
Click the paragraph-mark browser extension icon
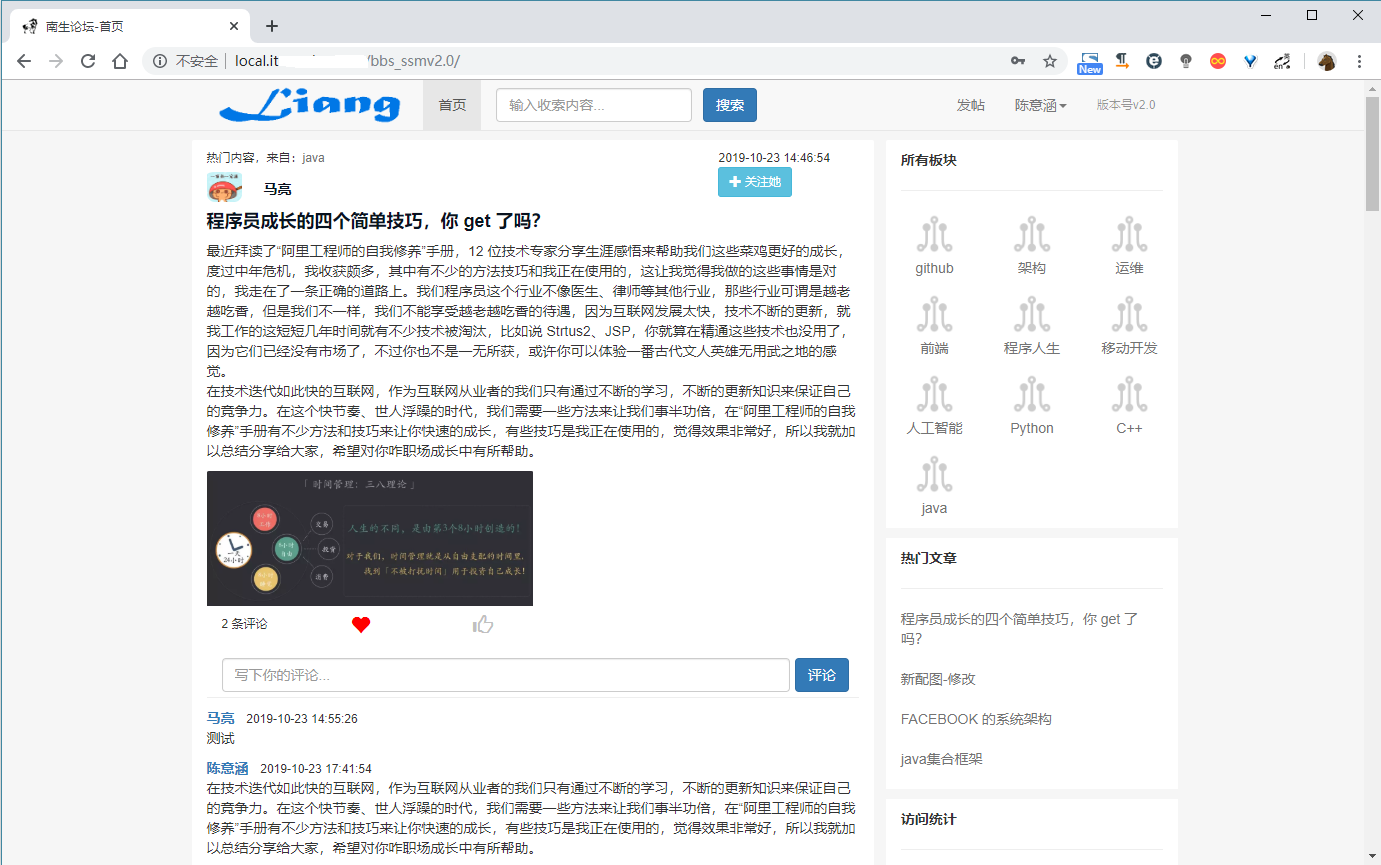pos(1122,61)
